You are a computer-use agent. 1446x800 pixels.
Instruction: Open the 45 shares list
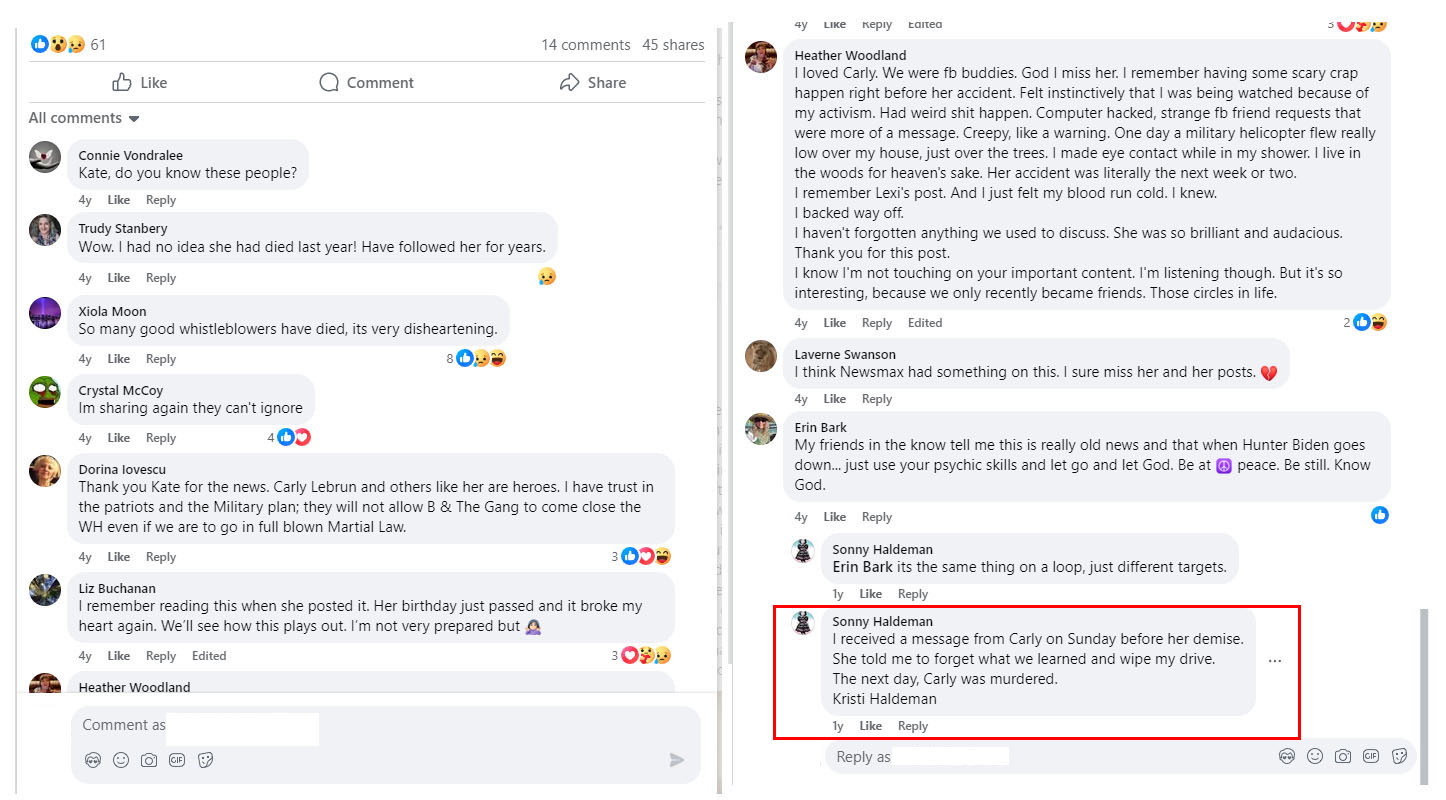pos(673,45)
